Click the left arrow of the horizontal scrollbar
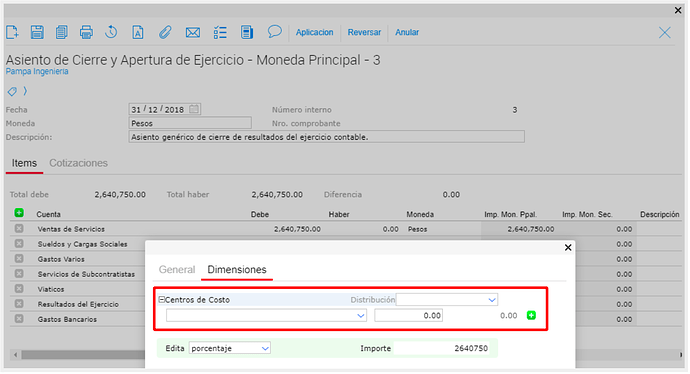 click(15, 354)
